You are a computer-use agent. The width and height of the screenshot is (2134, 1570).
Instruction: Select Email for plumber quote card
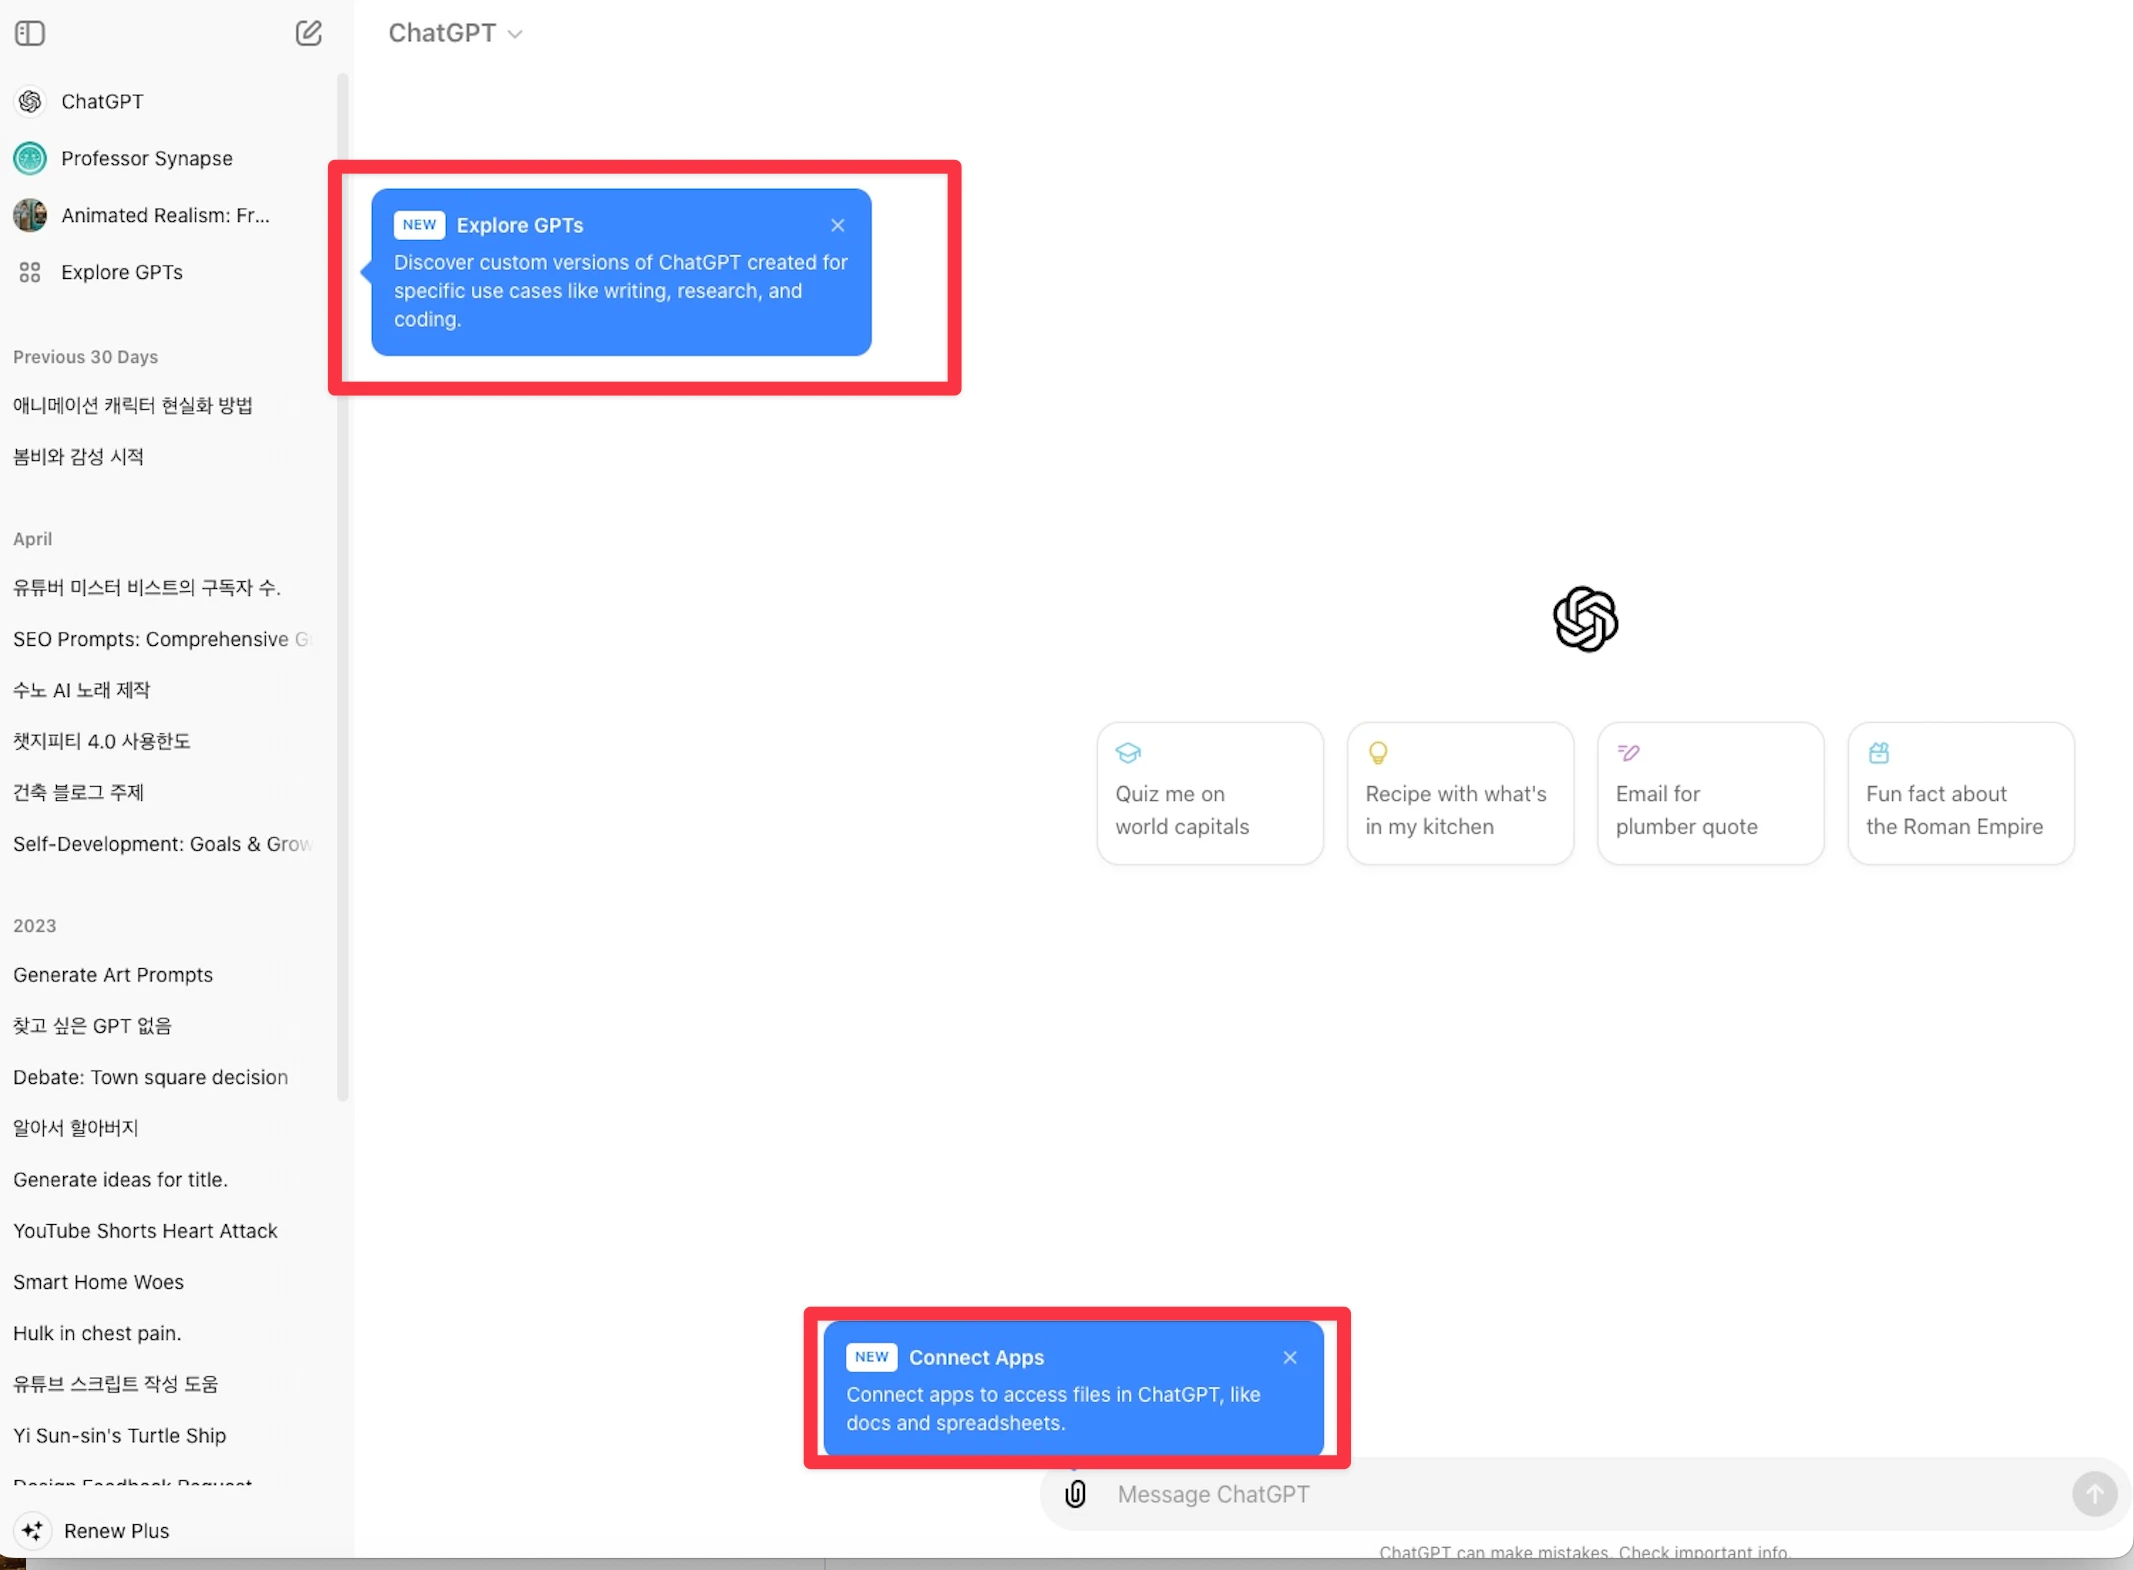point(1710,793)
